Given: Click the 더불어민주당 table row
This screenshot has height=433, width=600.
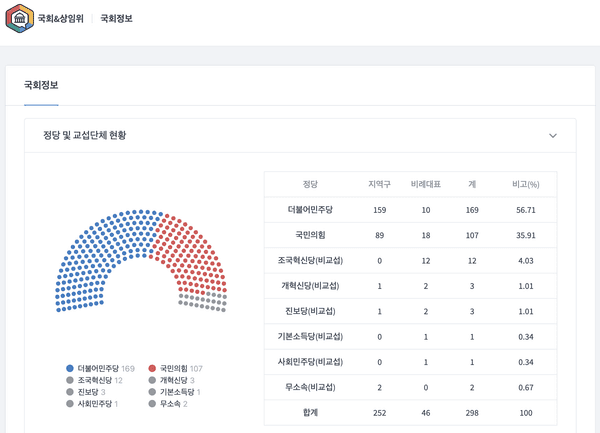Looking at the screenshot, I should (310, 210).
